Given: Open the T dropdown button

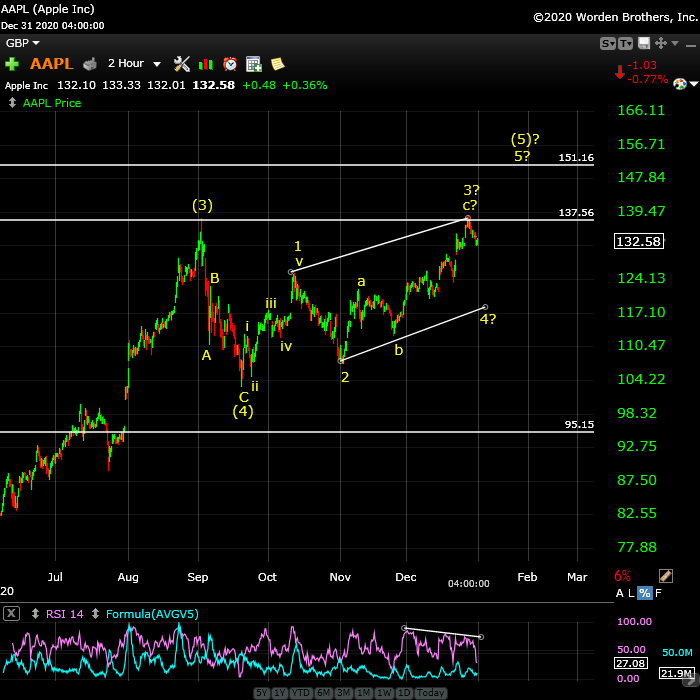Looking at the screenshot, I should coord(625,43).
